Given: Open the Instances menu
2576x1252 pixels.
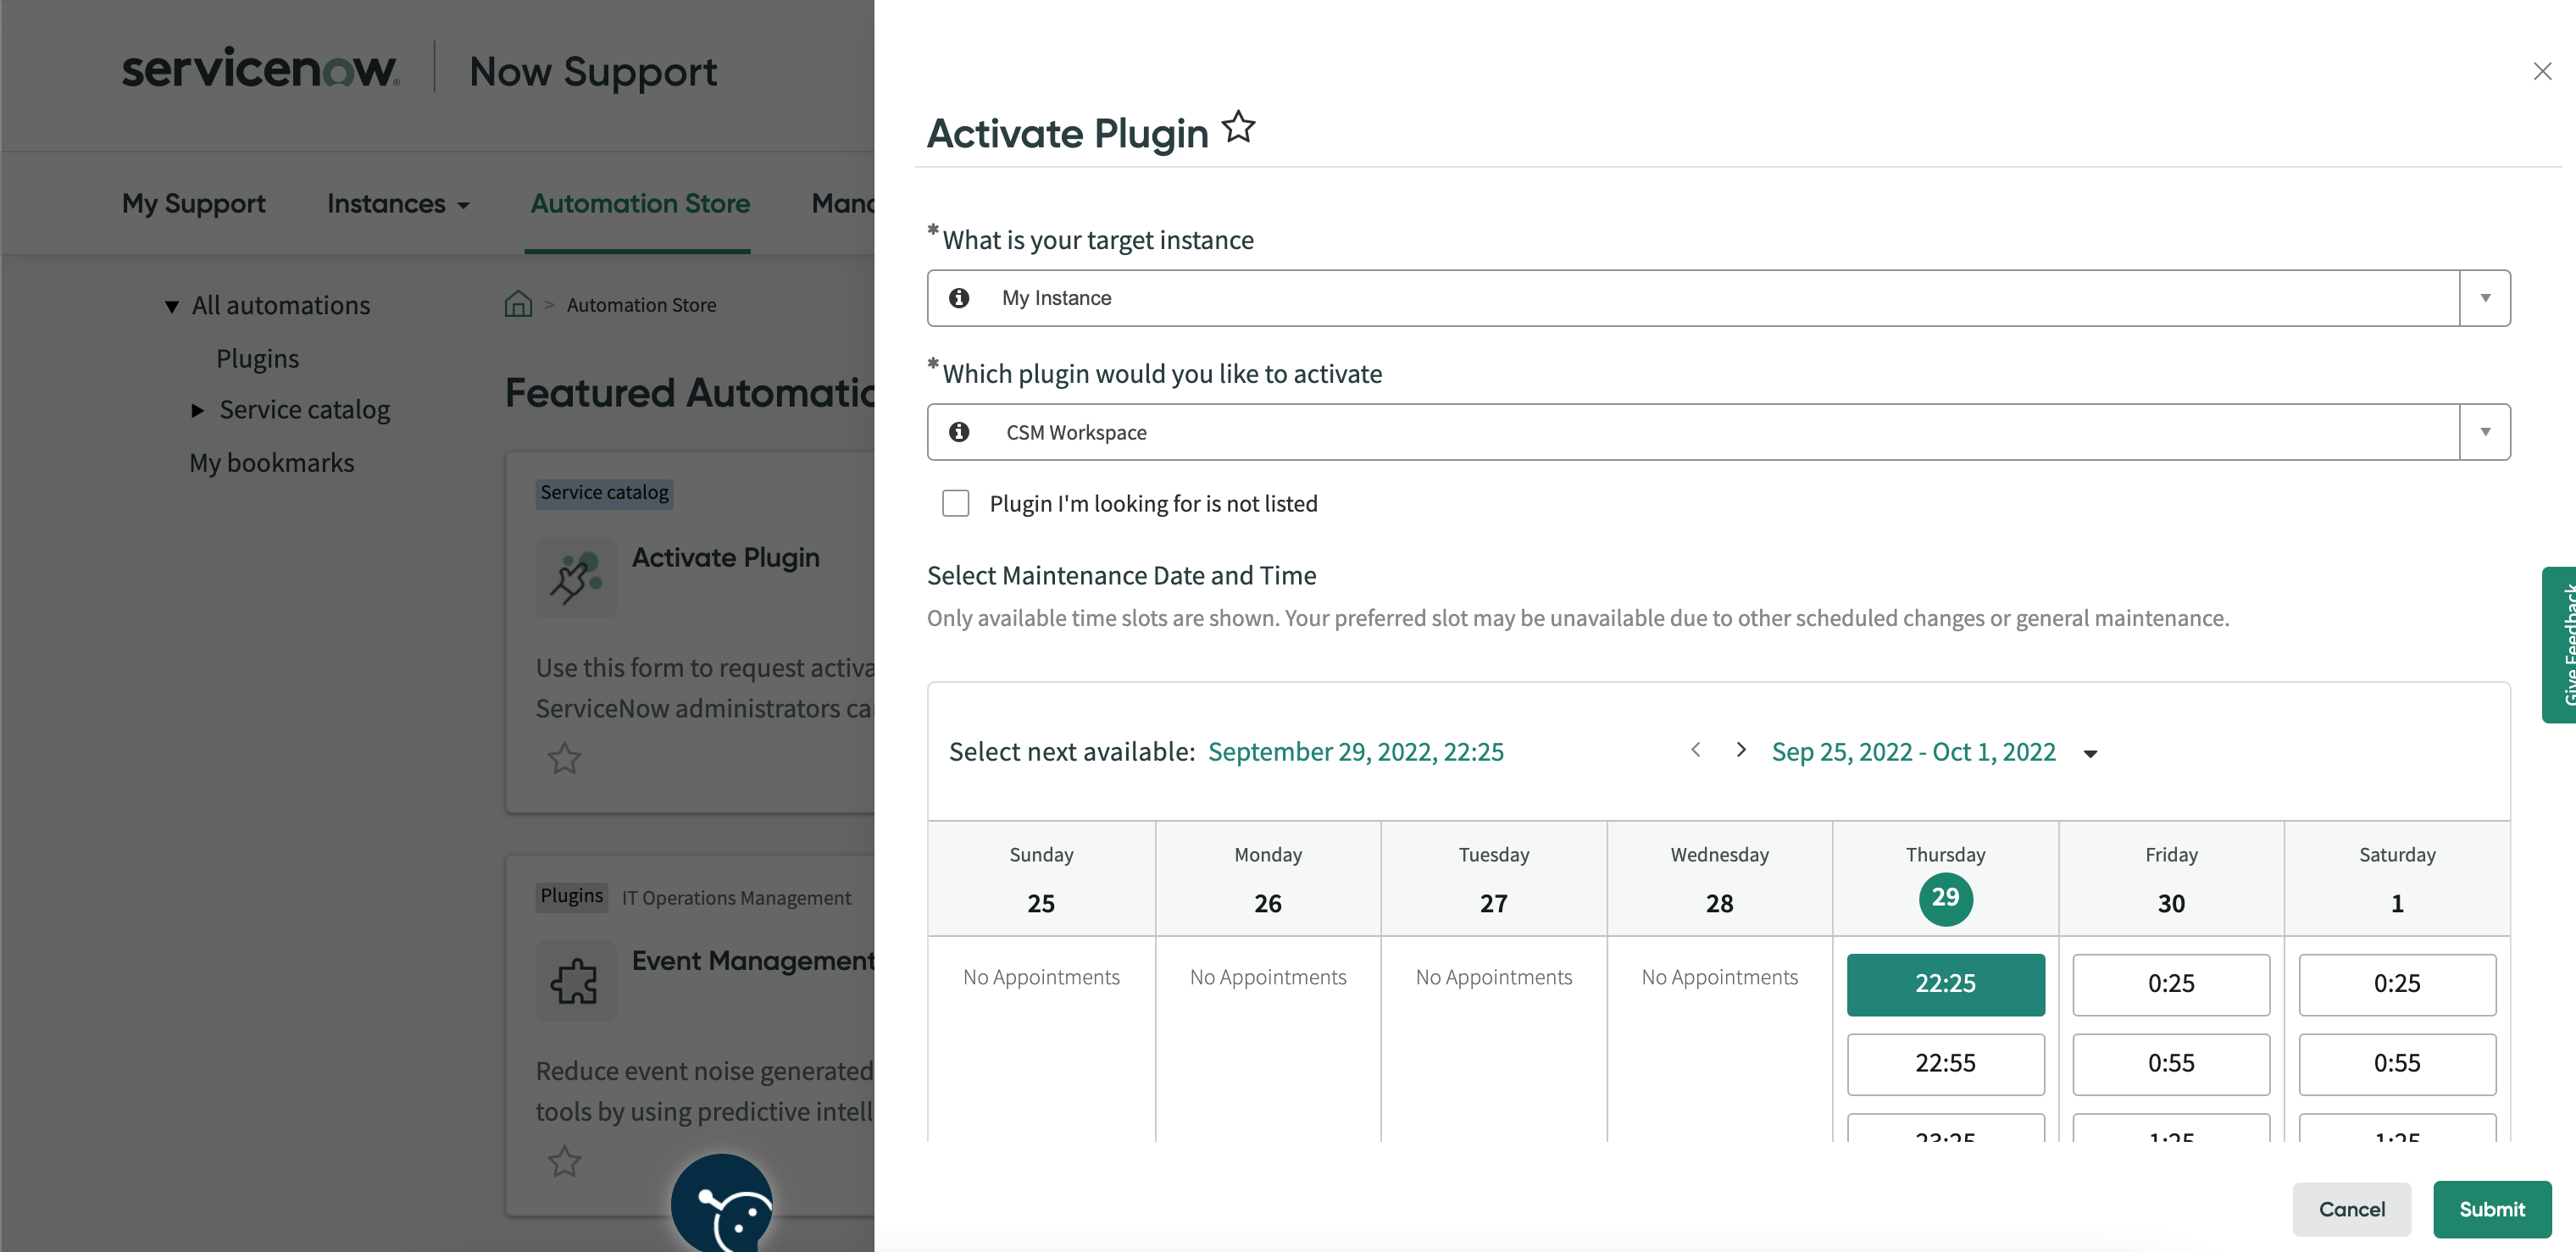Looking at the screenshot, I should (x=398, y=203).
